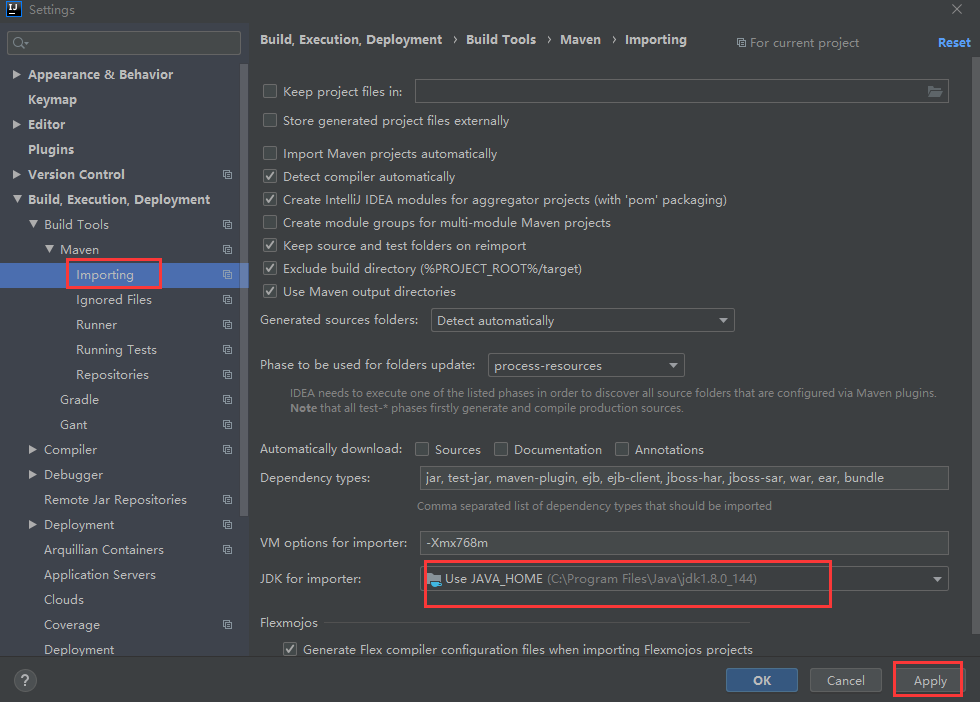The image size is (980, 702).
Task: Toggle Create IntelliJ IDEA modules for aggregator projects
Action: coord(270,199)
